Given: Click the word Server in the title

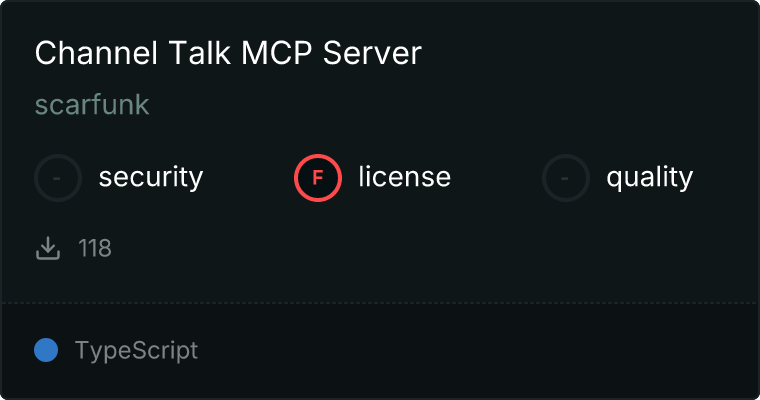Looking at the screenshot, I should [372, 52].
